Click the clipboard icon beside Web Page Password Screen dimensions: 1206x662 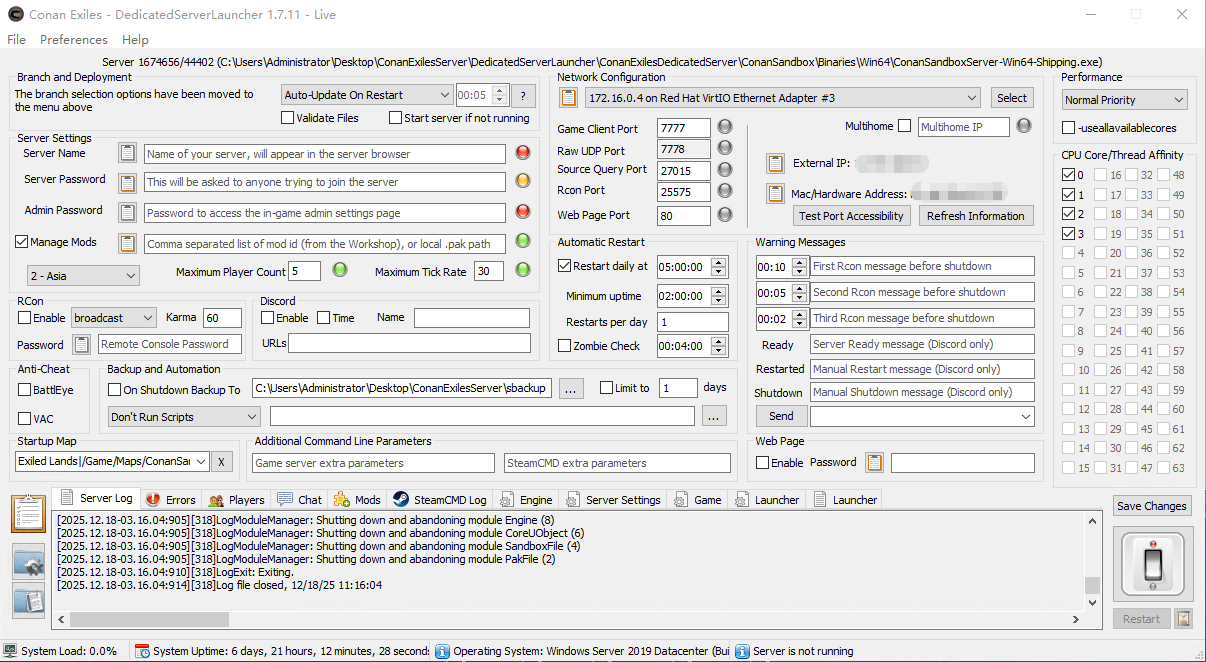click(x=874, y=463)
